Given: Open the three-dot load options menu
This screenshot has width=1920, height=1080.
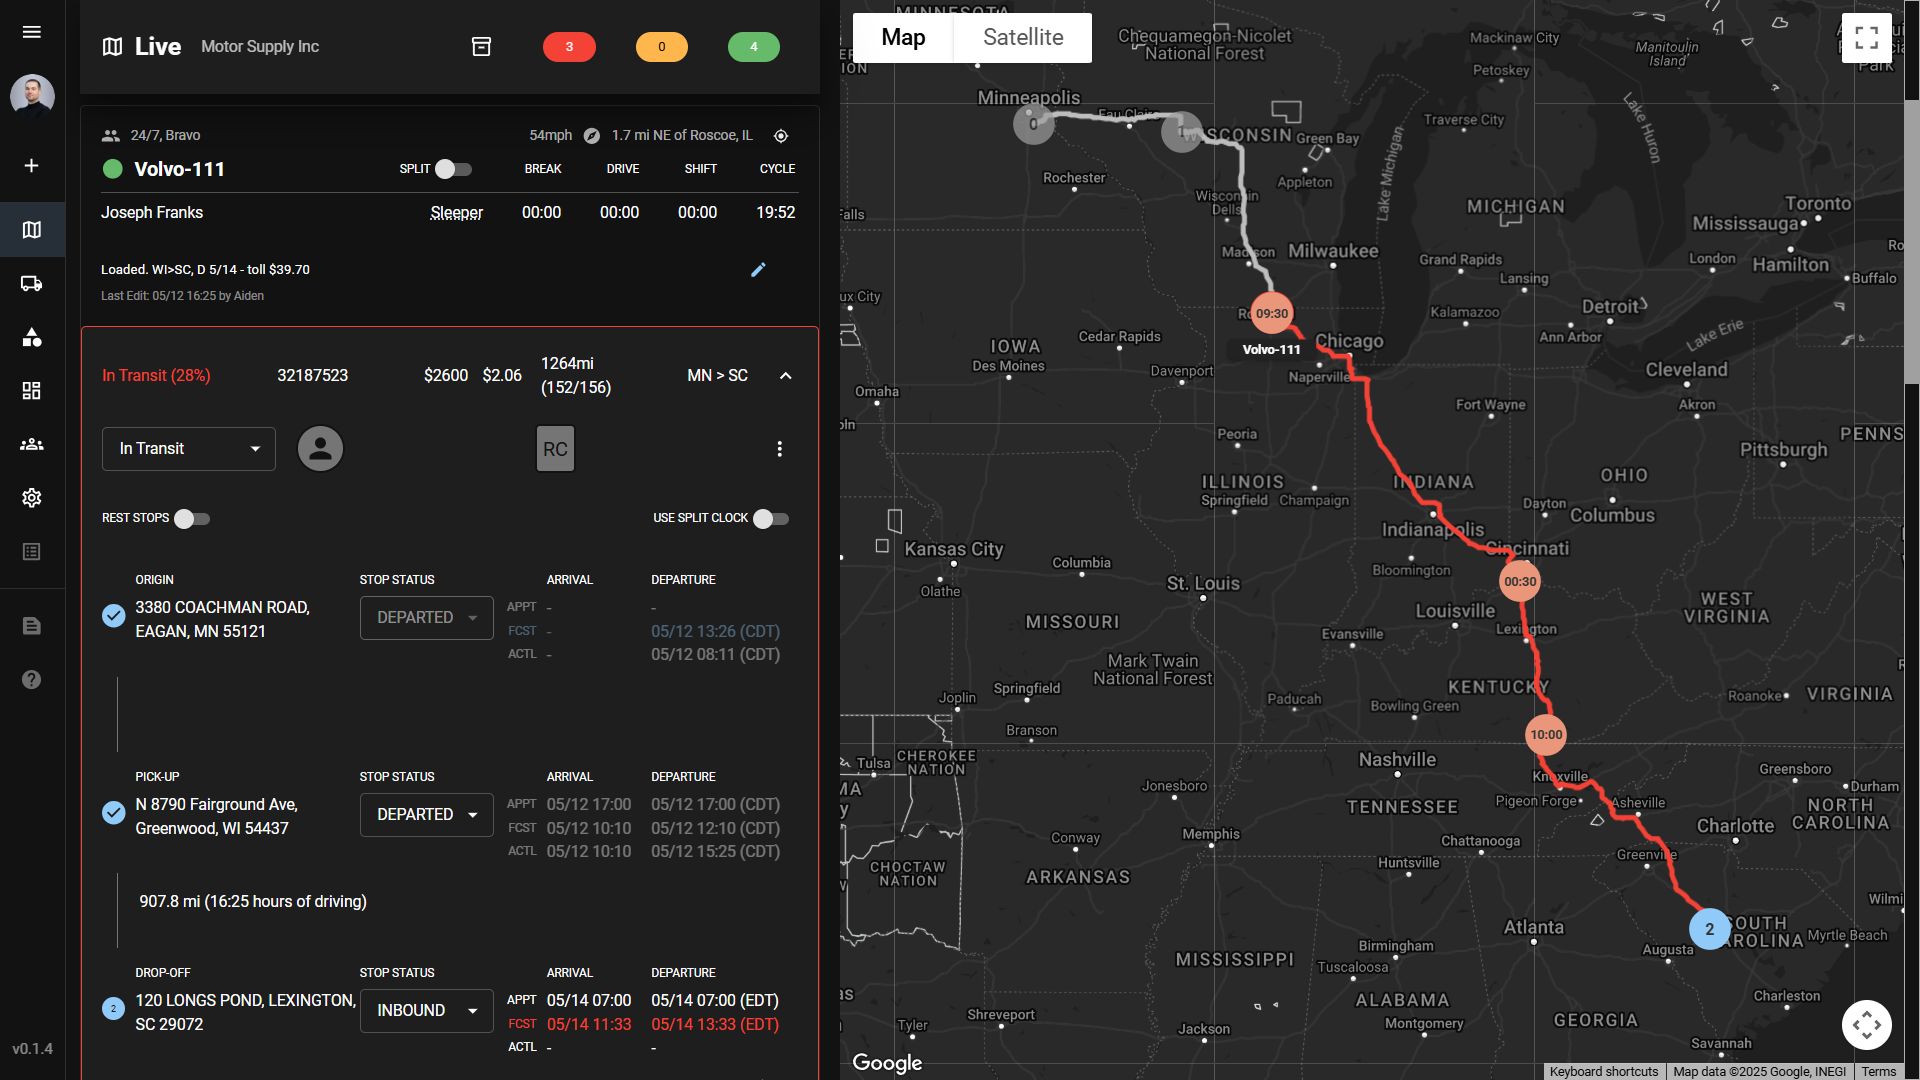Looking at the screenshot, I should [x=780, y=449].
